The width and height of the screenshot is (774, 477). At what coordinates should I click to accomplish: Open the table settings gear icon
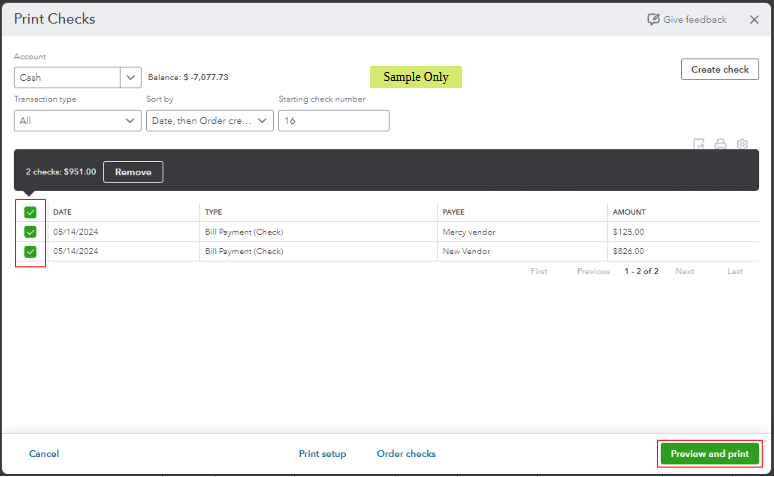point(742,144)
